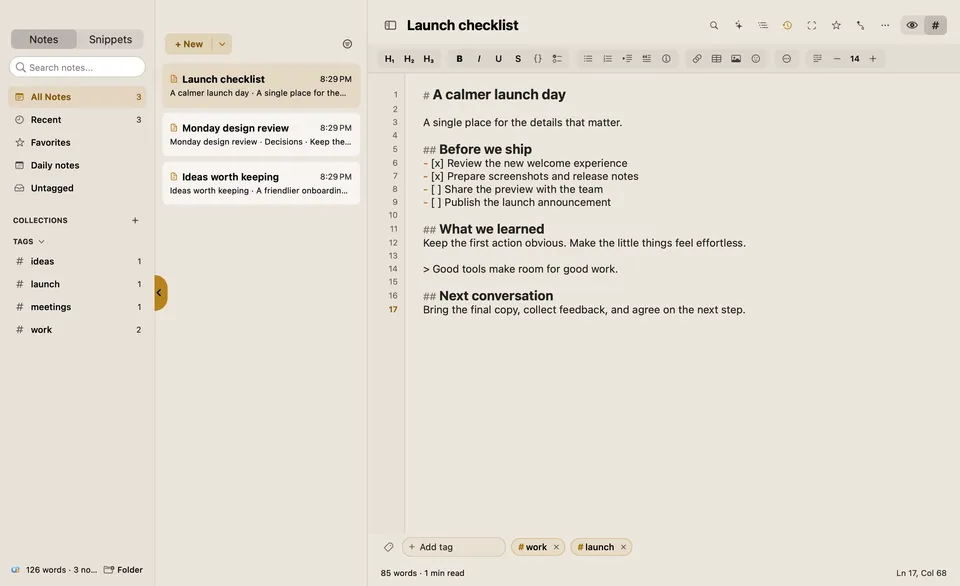This screenshot has width=960, height=586.
Task: Collapse the Tags section chevron
Action: [42, 242]
